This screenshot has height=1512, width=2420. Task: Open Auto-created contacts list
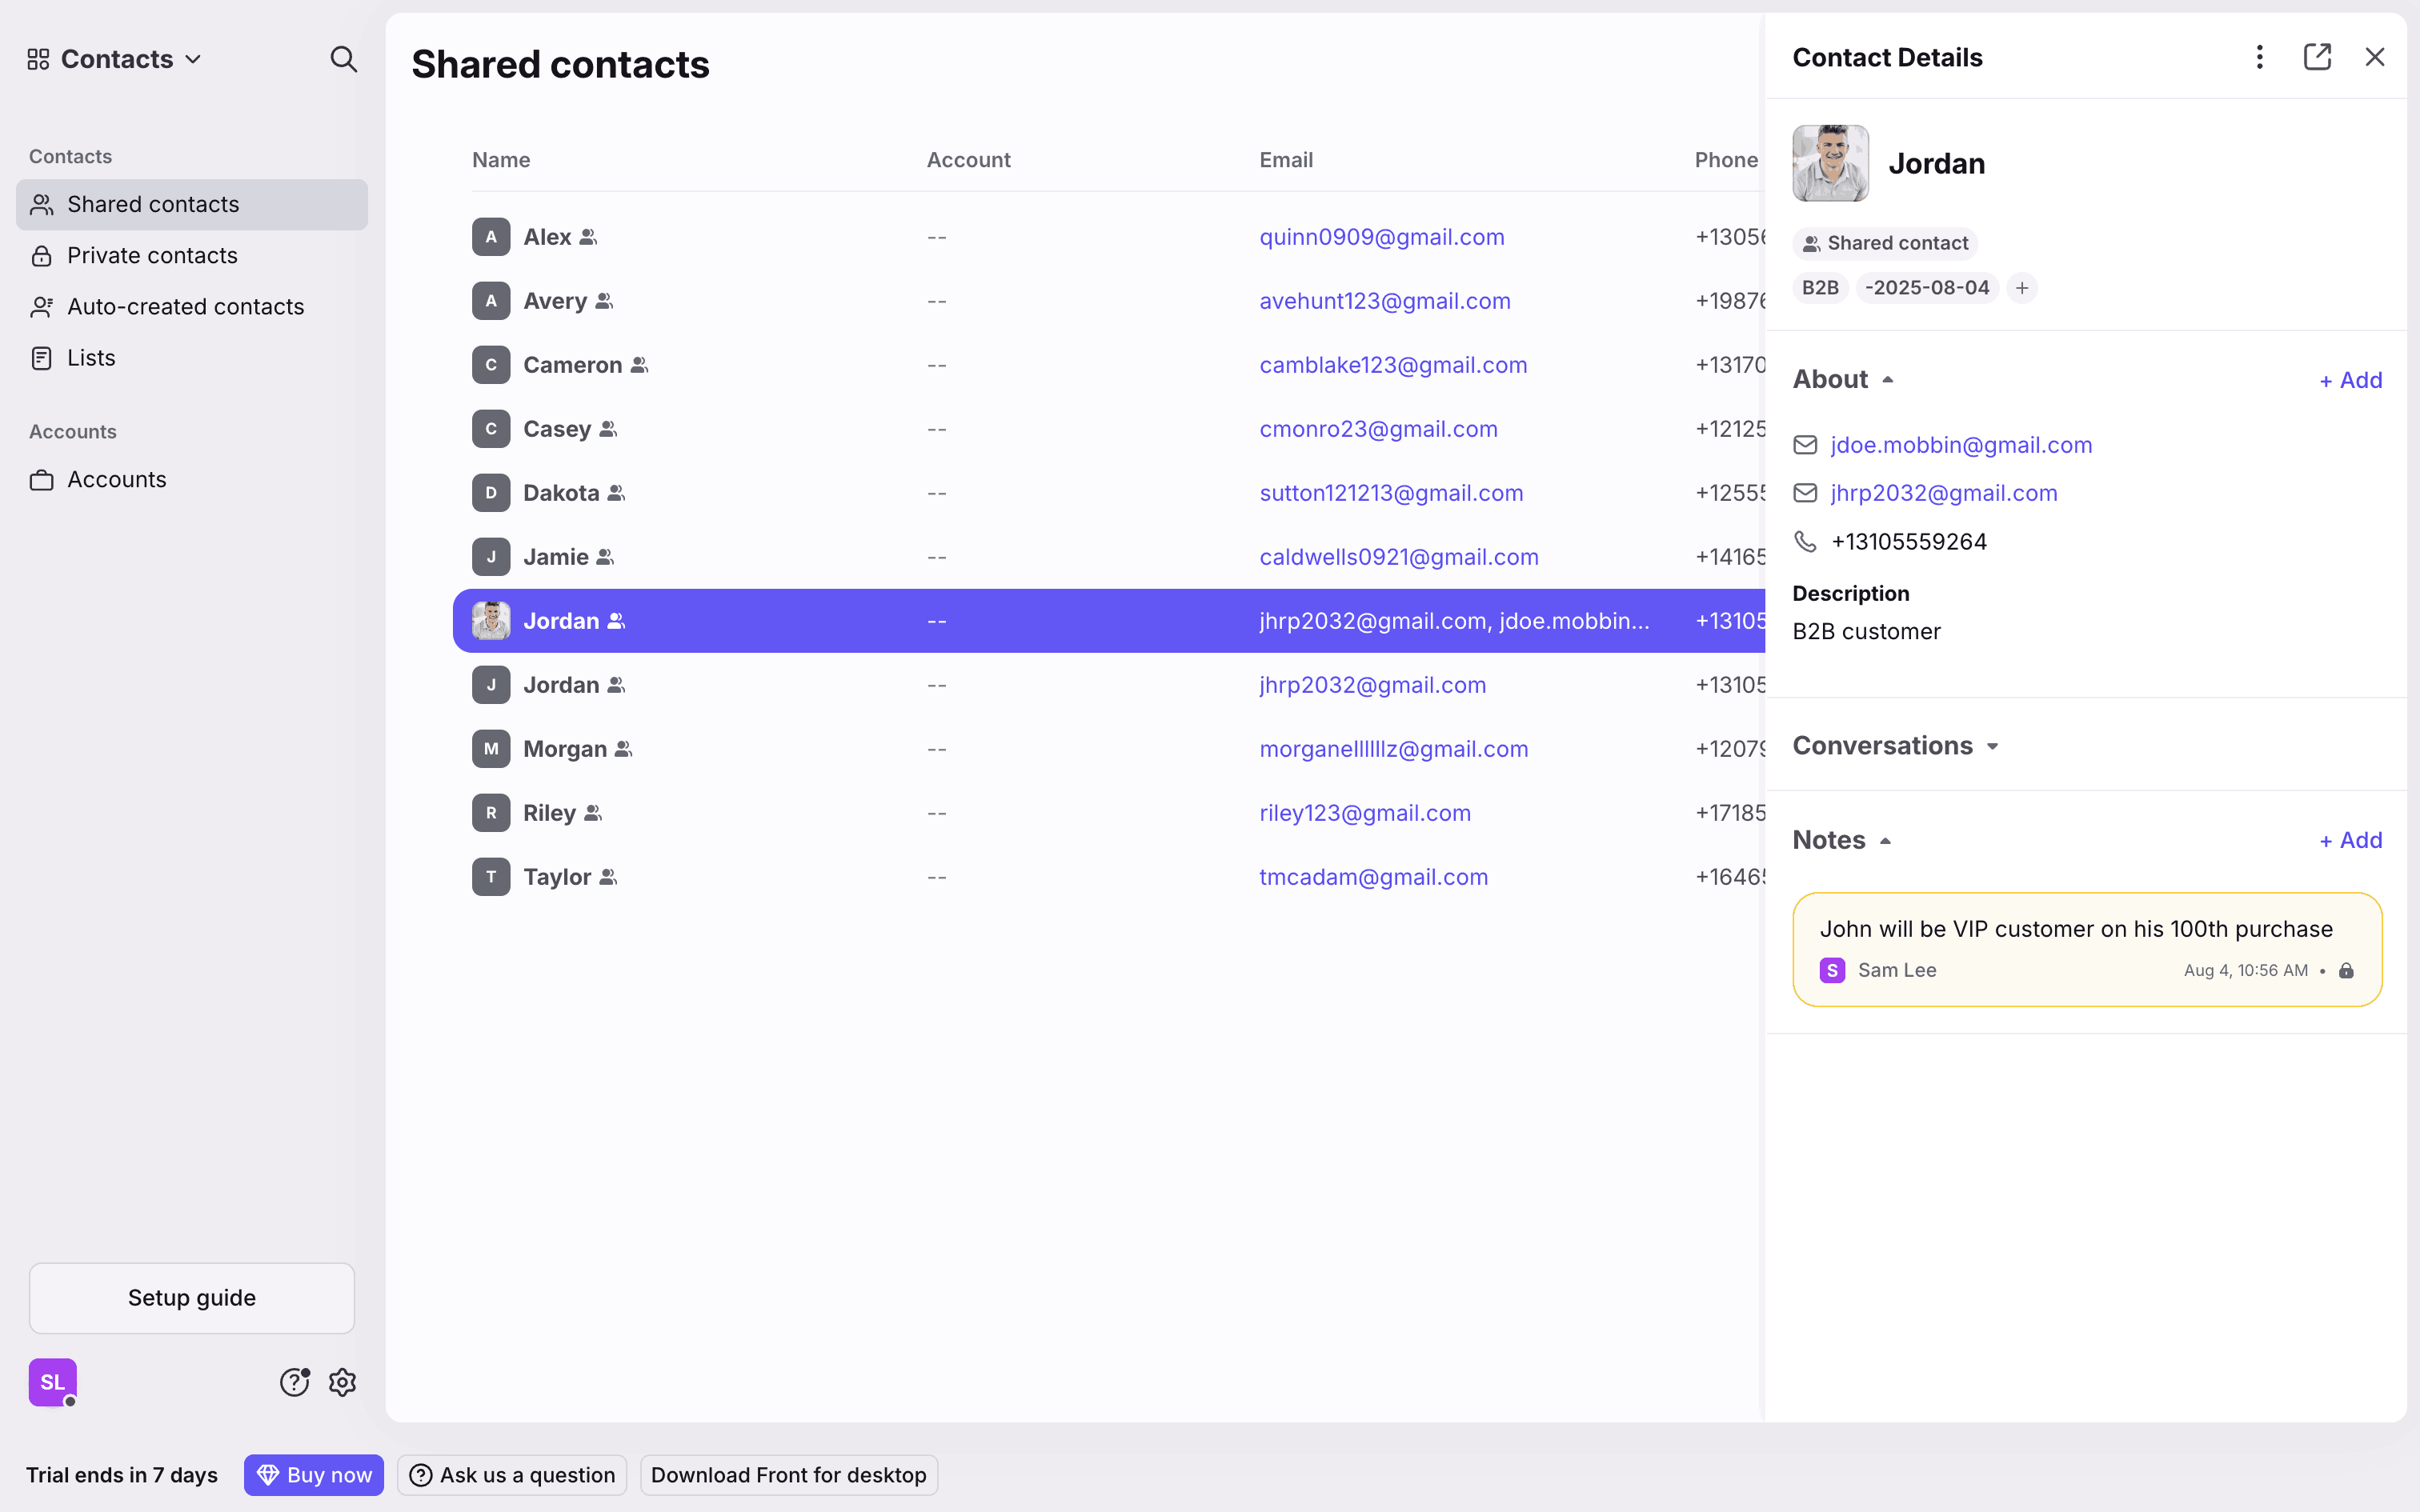pyautogui.click(x=185, y=307)
